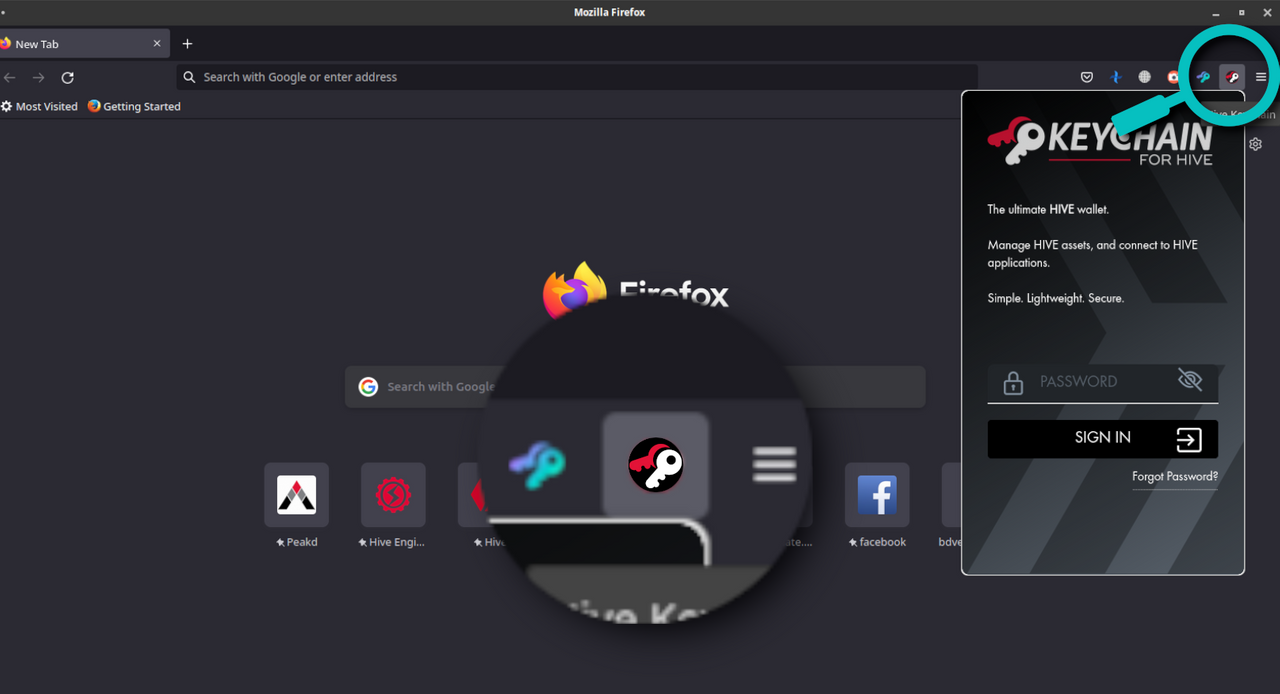Select the New Tab tab
This screenshot has height=694, width=1280.
tap(84, 44)
